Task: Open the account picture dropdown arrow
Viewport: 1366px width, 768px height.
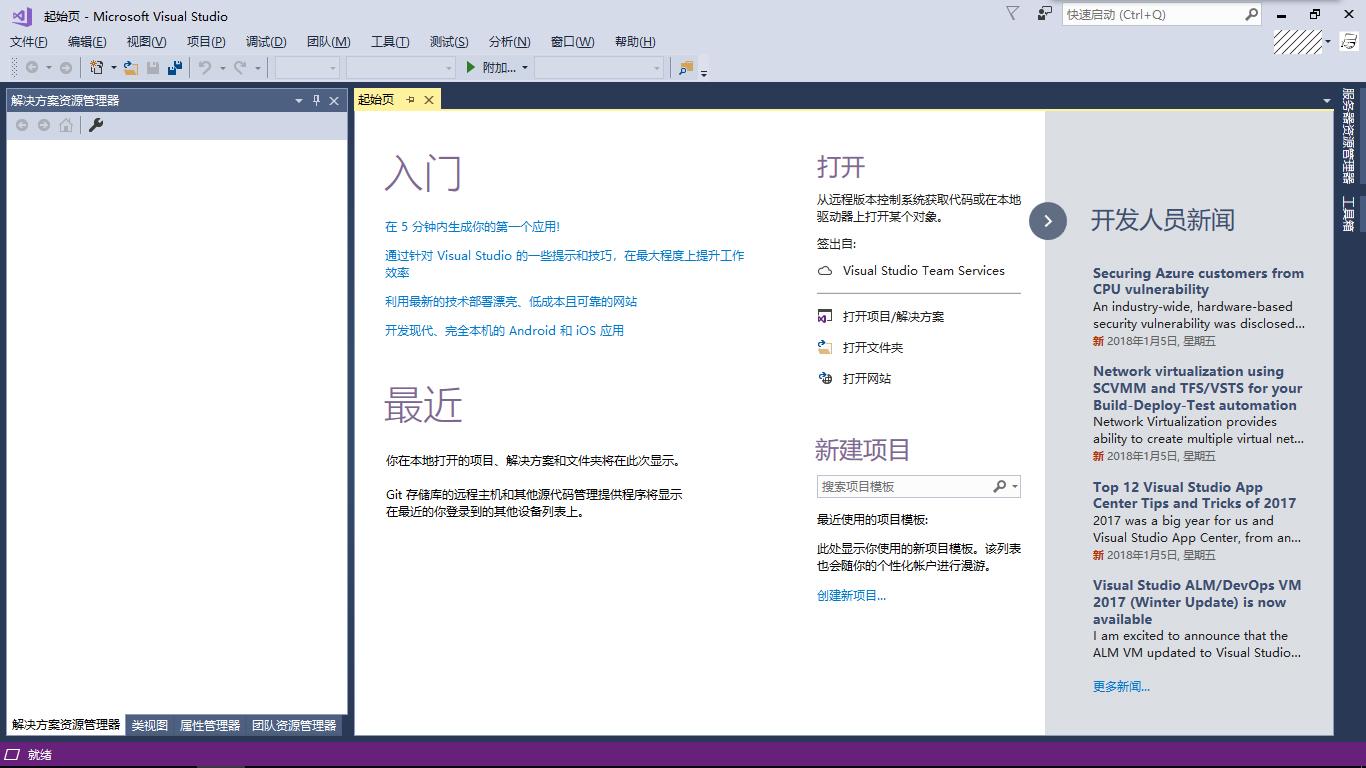Action: coord(1328,42)
